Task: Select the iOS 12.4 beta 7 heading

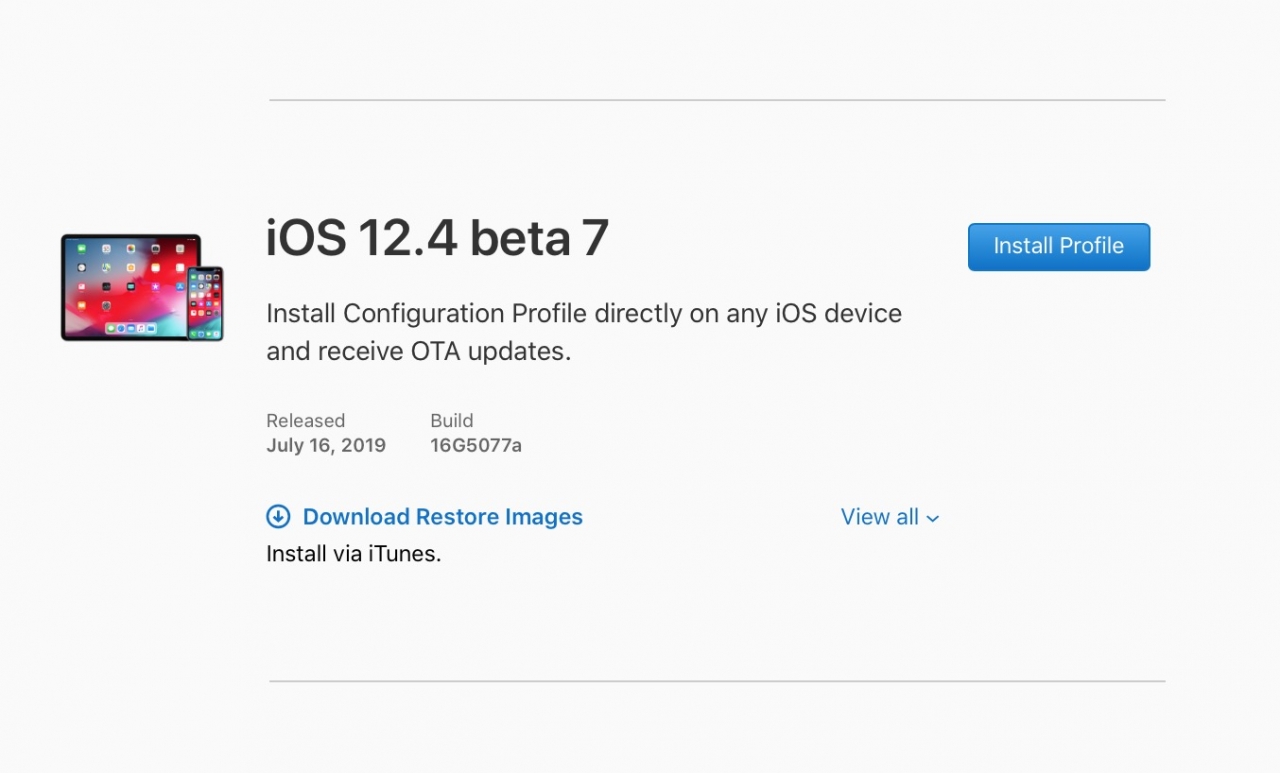Action: 437,239
